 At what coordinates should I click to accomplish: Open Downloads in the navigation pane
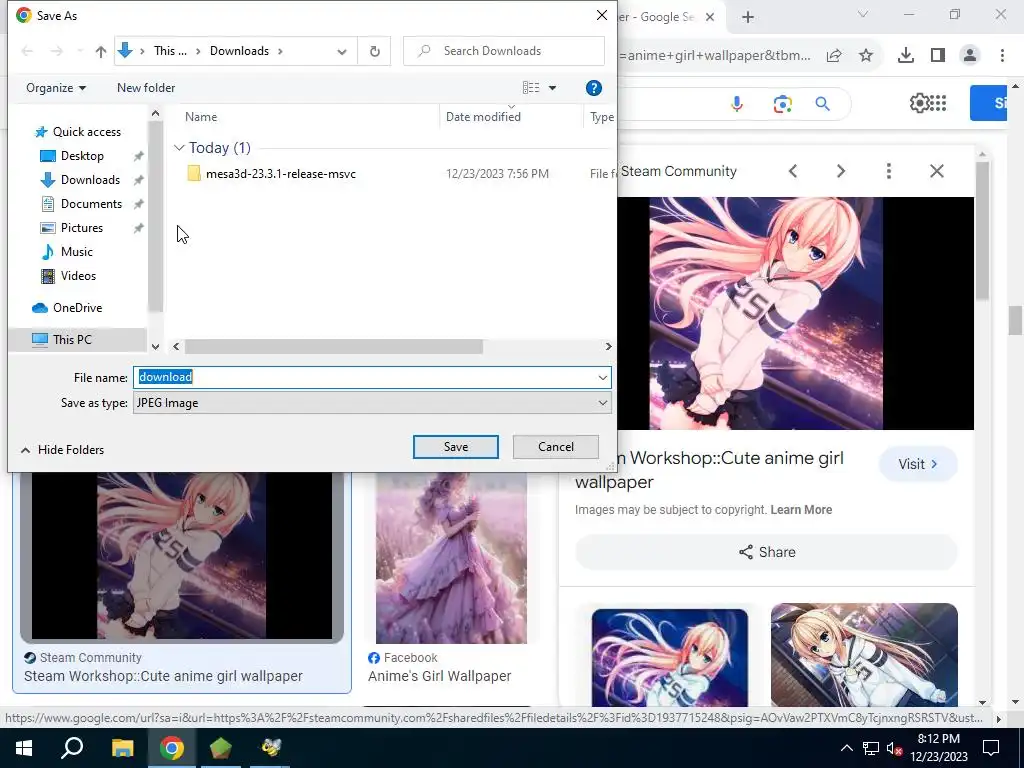click(x=90, y=180)
